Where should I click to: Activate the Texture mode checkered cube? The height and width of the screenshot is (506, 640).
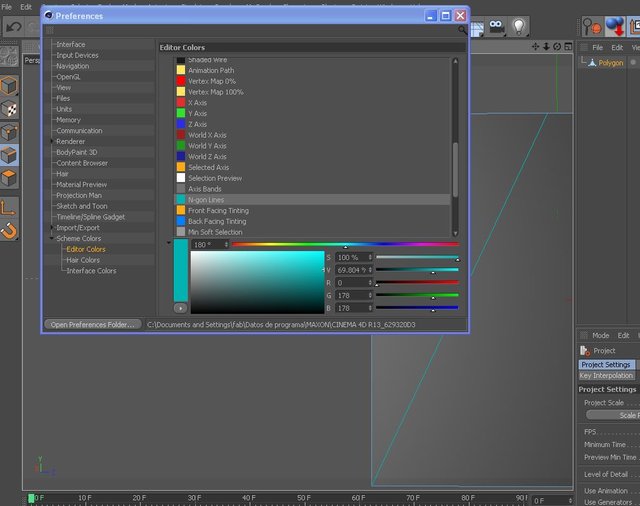tap(9, 109)
